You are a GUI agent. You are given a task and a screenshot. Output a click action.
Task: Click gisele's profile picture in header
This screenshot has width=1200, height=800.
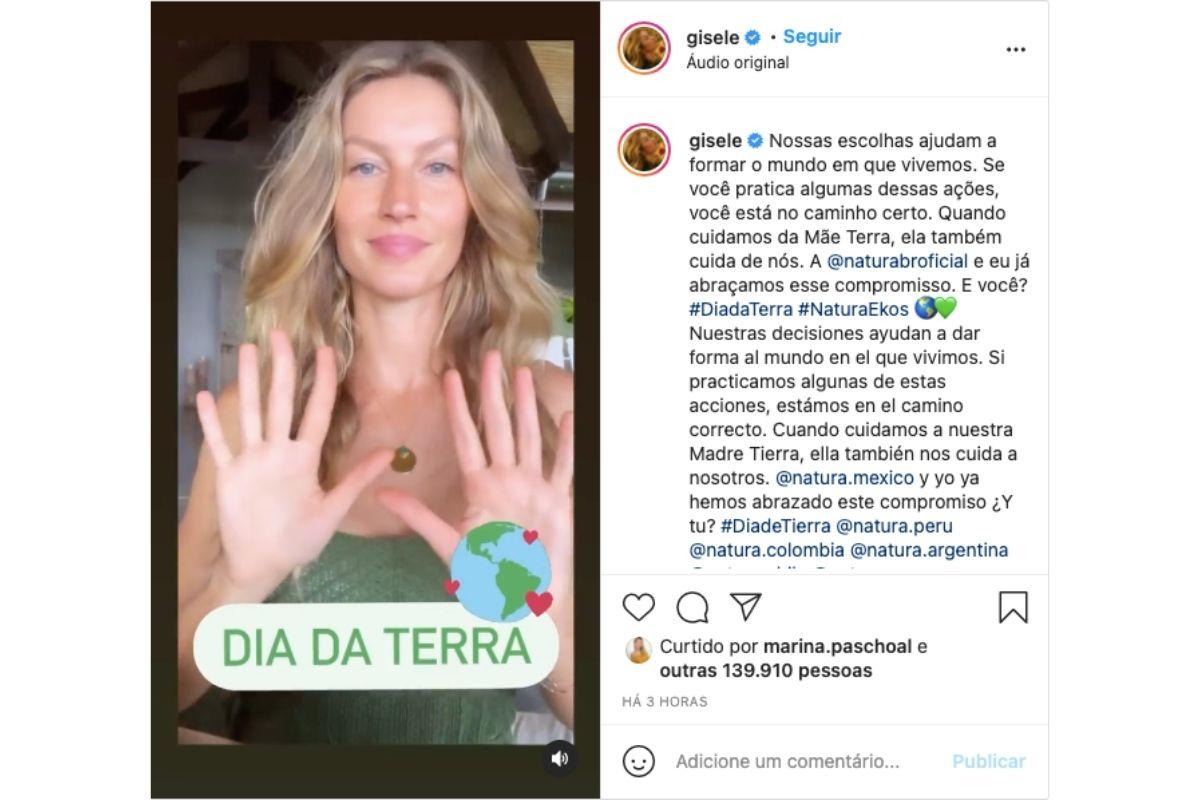coord(644,48)
